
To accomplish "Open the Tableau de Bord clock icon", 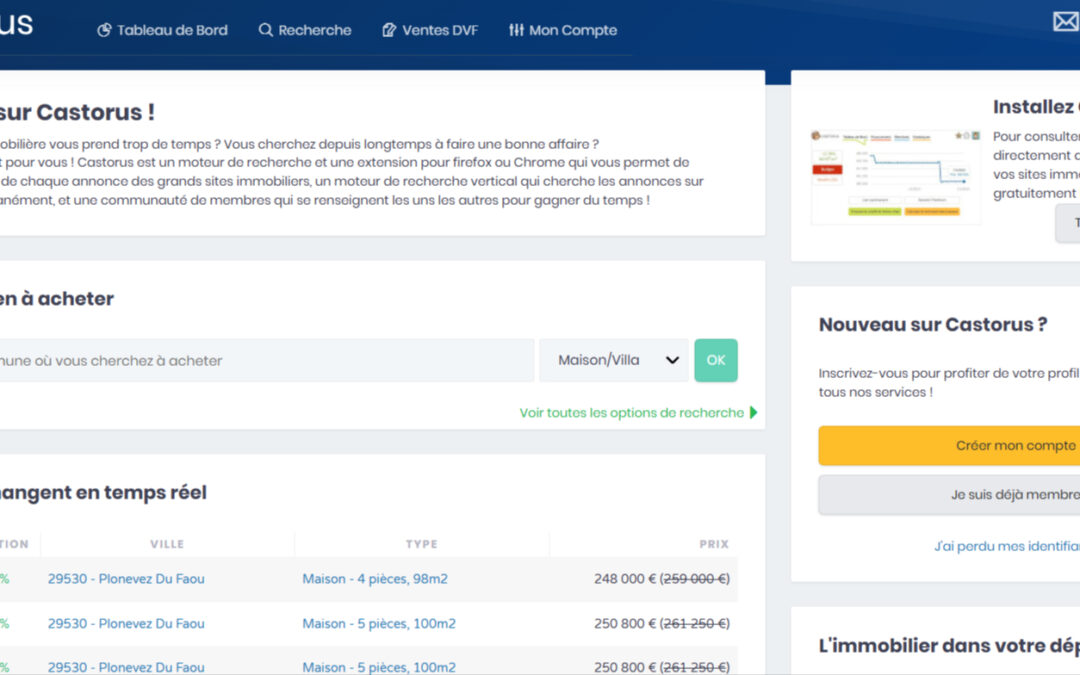I will (x=105, y=30).
